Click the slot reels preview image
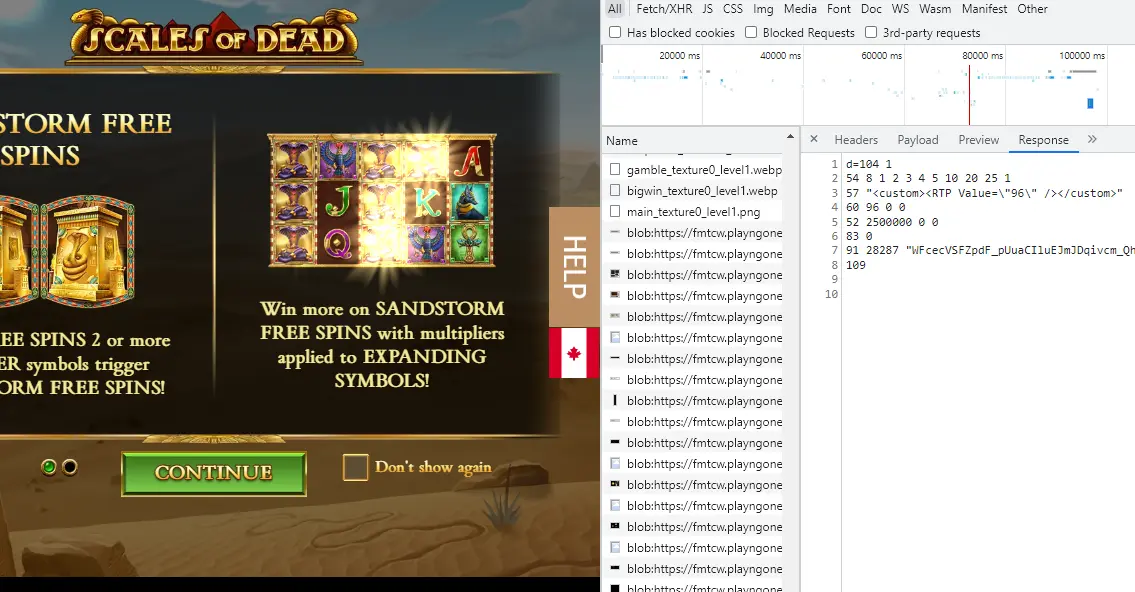 (381, 200)
